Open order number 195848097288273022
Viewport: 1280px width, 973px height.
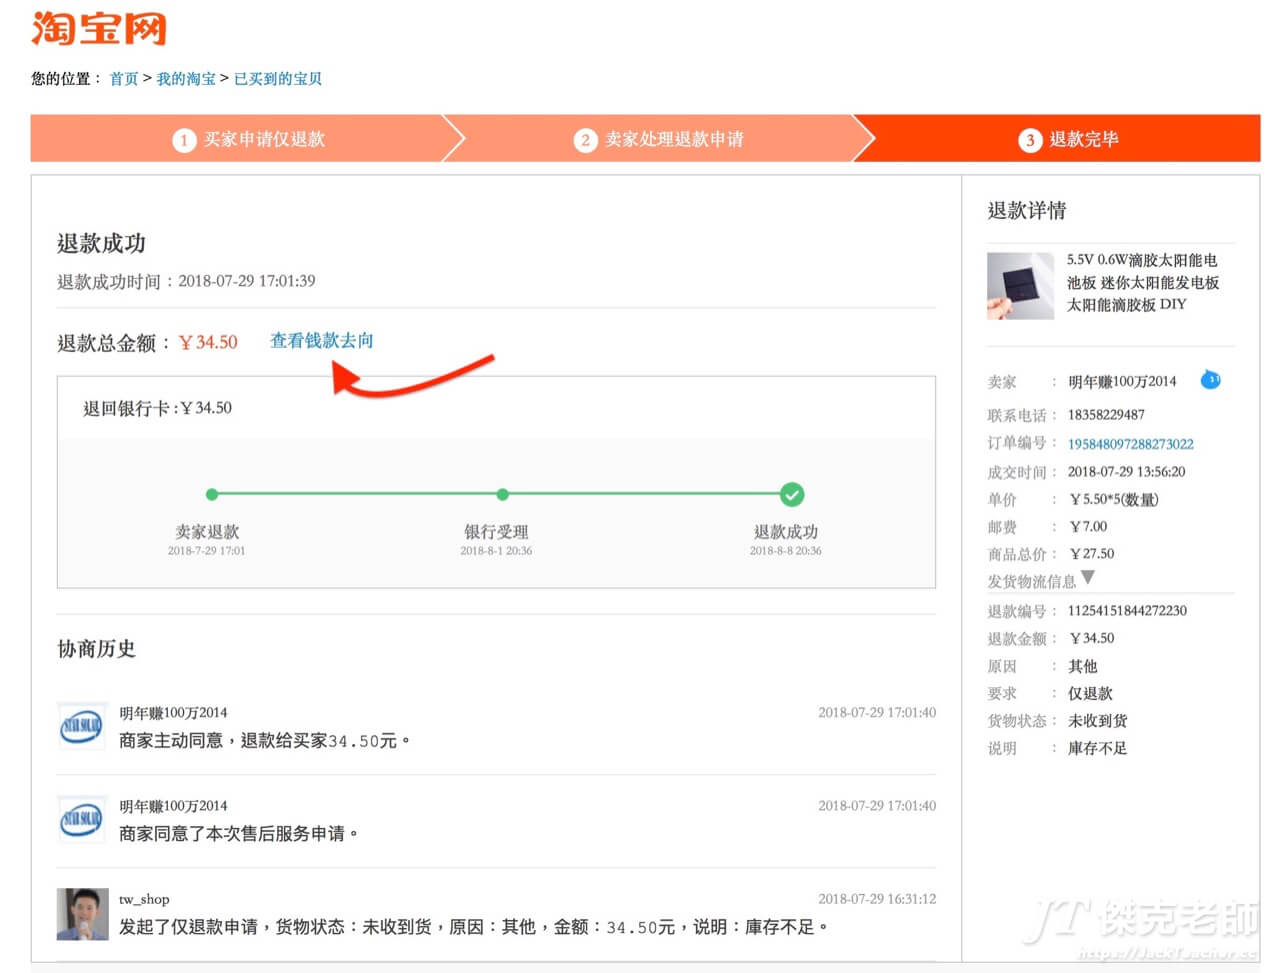pos(1131,444)
